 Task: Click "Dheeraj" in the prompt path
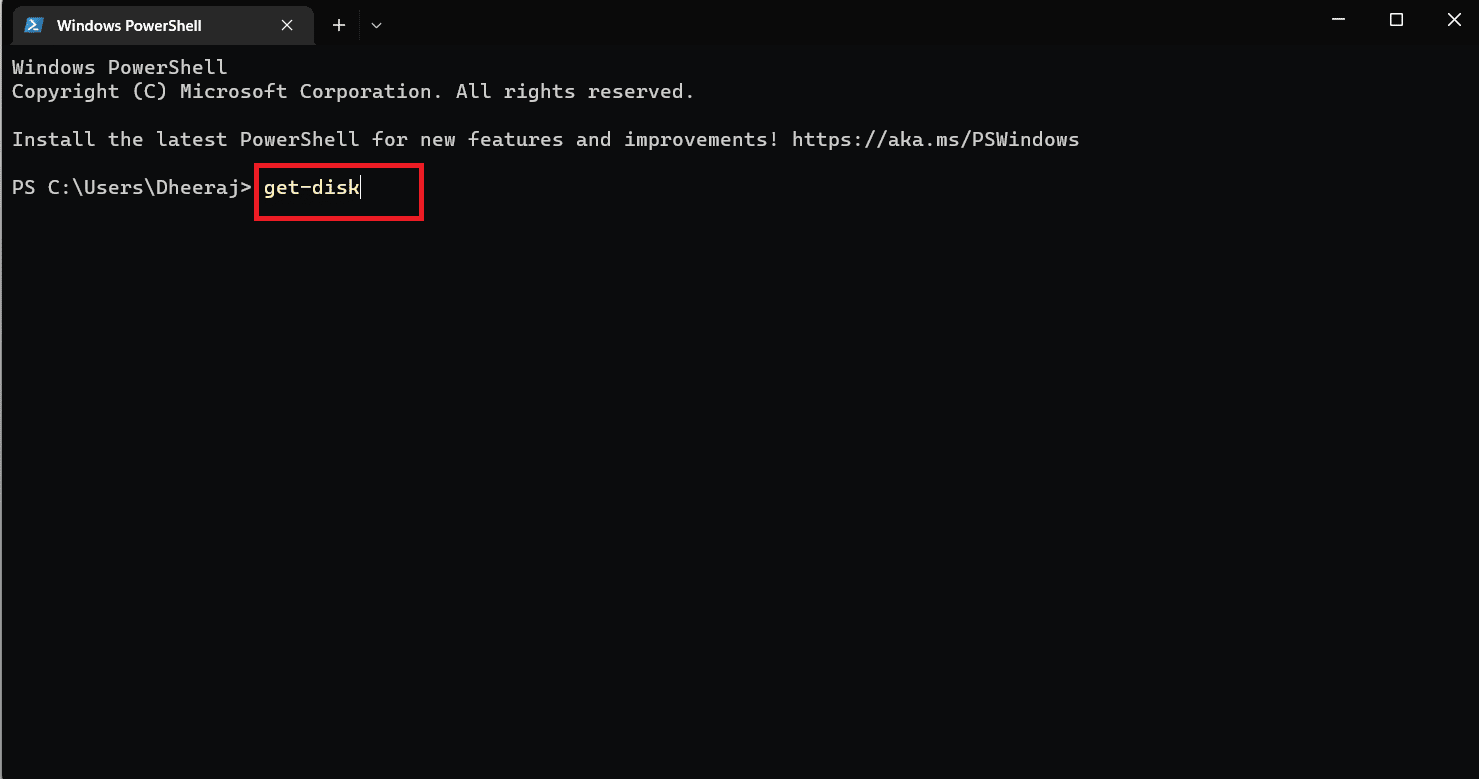click(x=197, y=187)
